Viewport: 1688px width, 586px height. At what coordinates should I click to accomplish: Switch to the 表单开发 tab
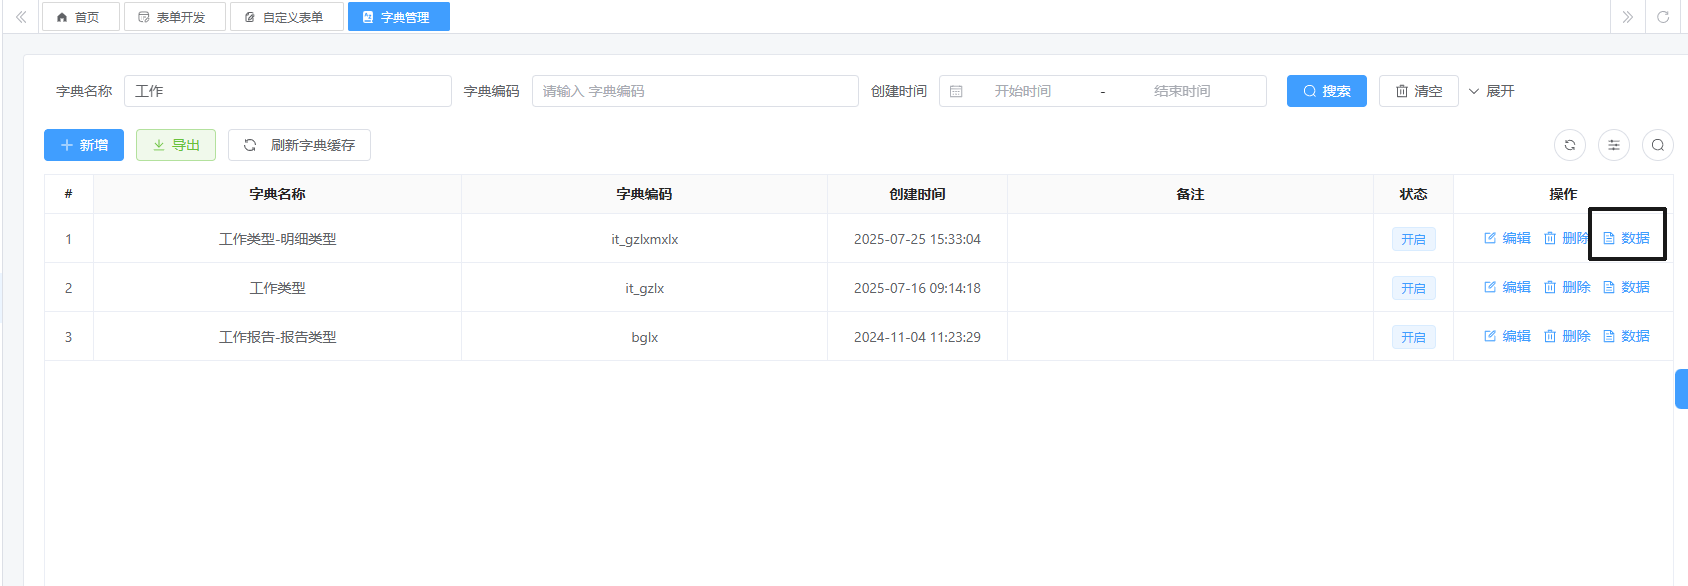pos(174,17)
